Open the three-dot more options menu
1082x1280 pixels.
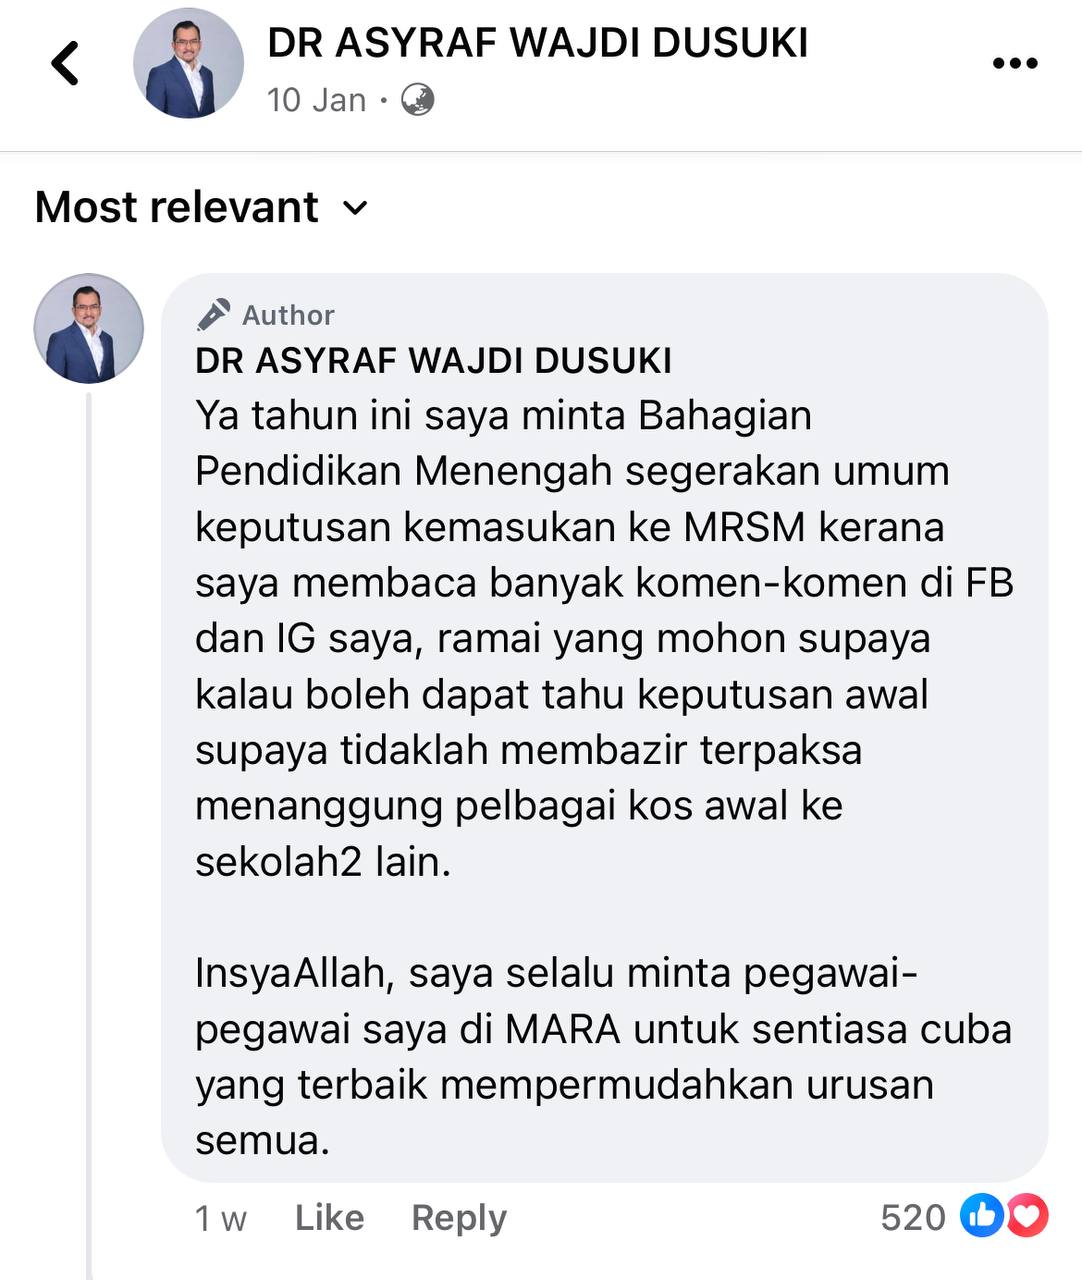click(x=1014, y=64)
